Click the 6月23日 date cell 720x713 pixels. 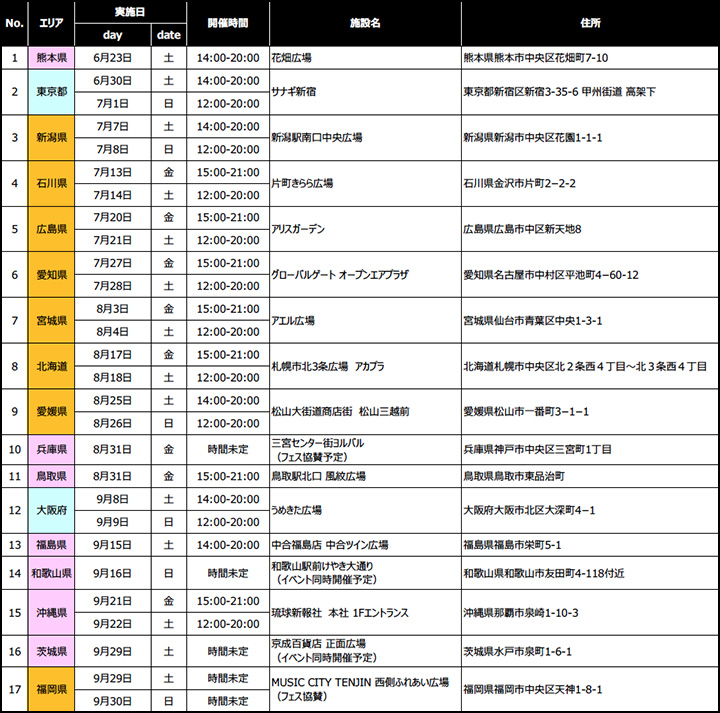112,58
